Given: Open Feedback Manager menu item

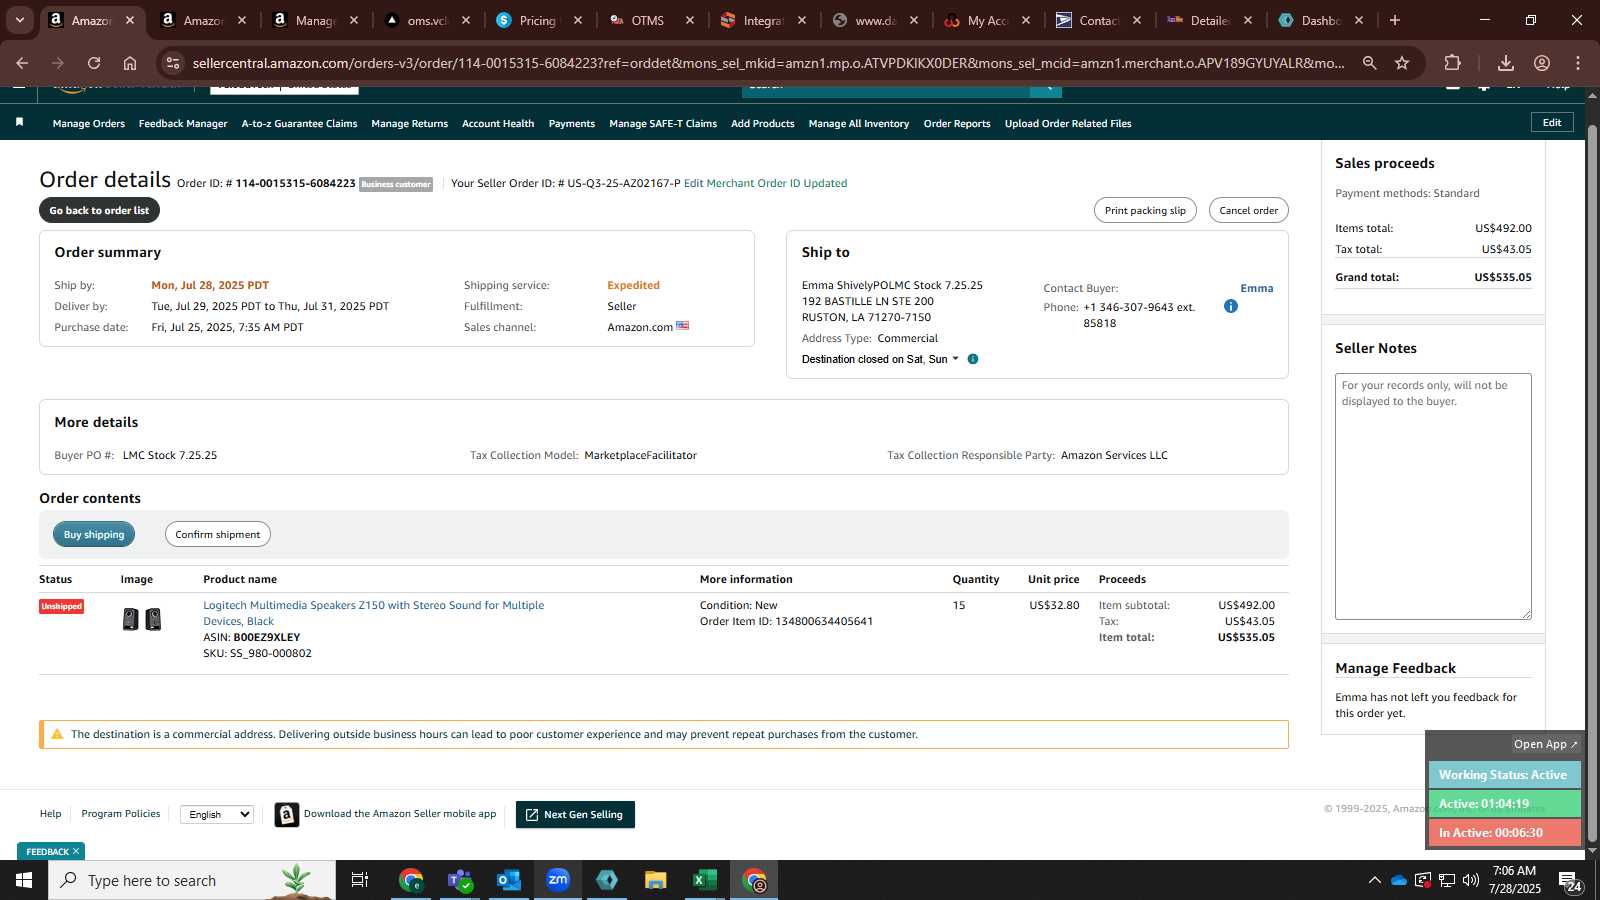Looking at the screenshot, I should pyautogui.click(x=183, y=124).
